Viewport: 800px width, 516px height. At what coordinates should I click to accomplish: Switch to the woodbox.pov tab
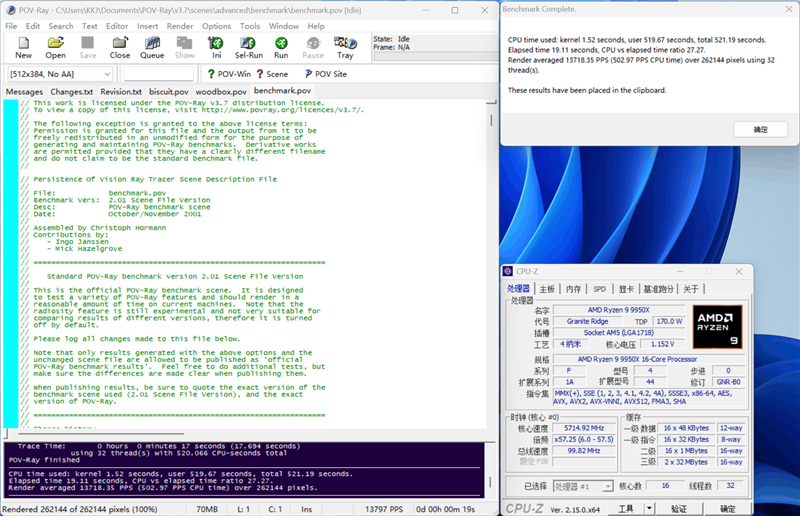[221, 92]
